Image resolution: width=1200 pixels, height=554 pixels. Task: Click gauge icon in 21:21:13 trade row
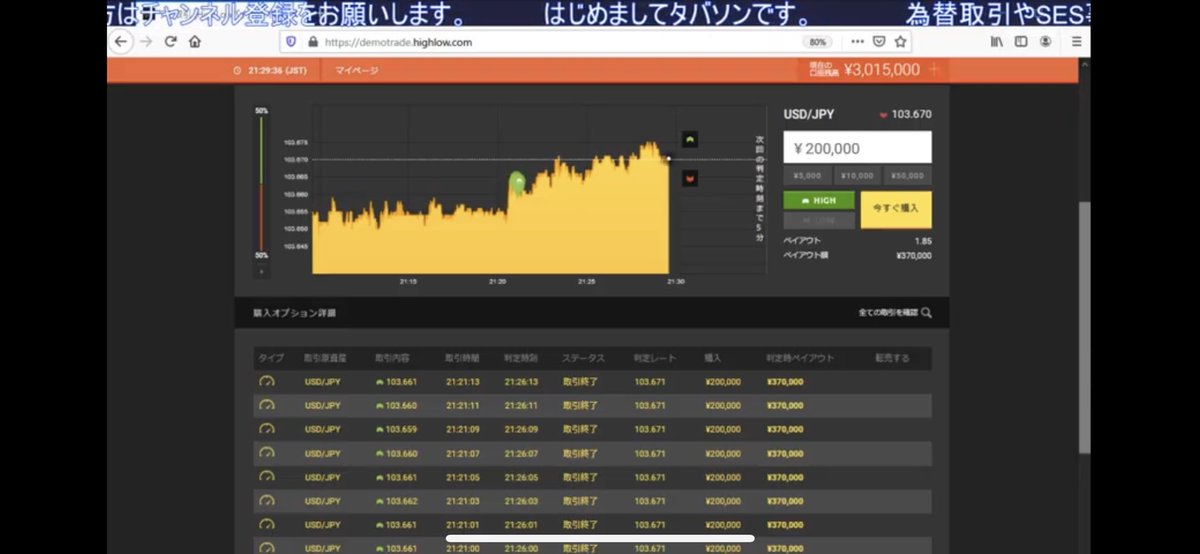click(x=266, y=381)
